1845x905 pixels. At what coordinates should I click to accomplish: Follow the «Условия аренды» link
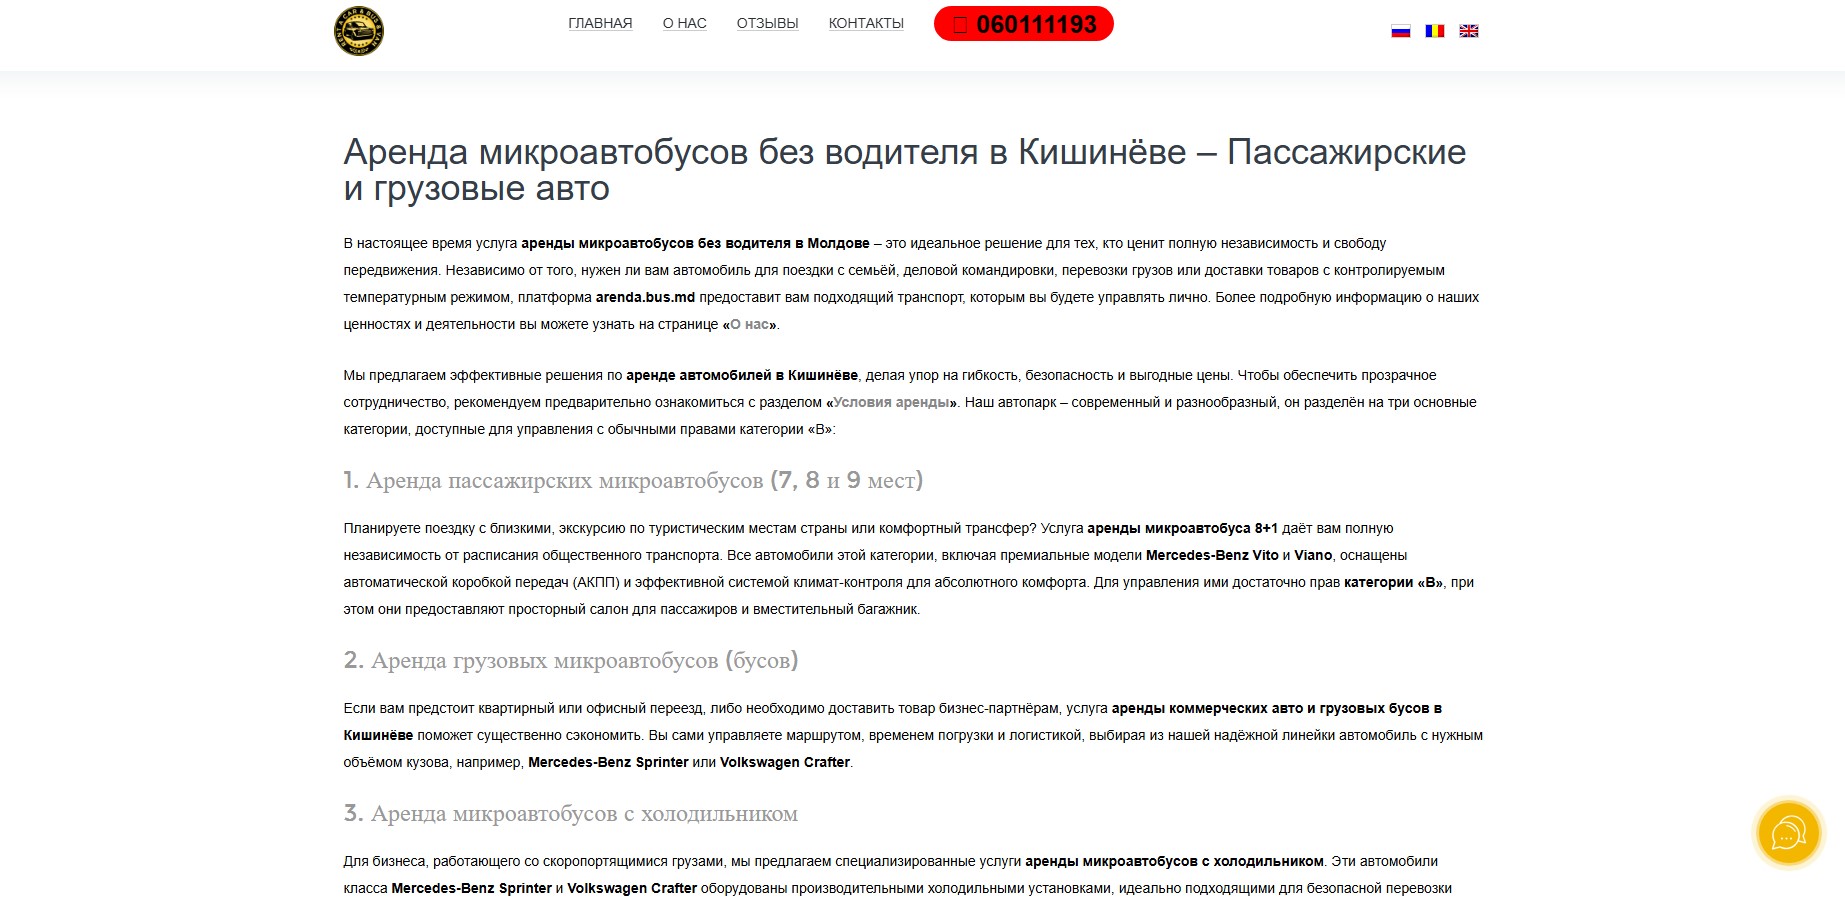coord(892,402)
